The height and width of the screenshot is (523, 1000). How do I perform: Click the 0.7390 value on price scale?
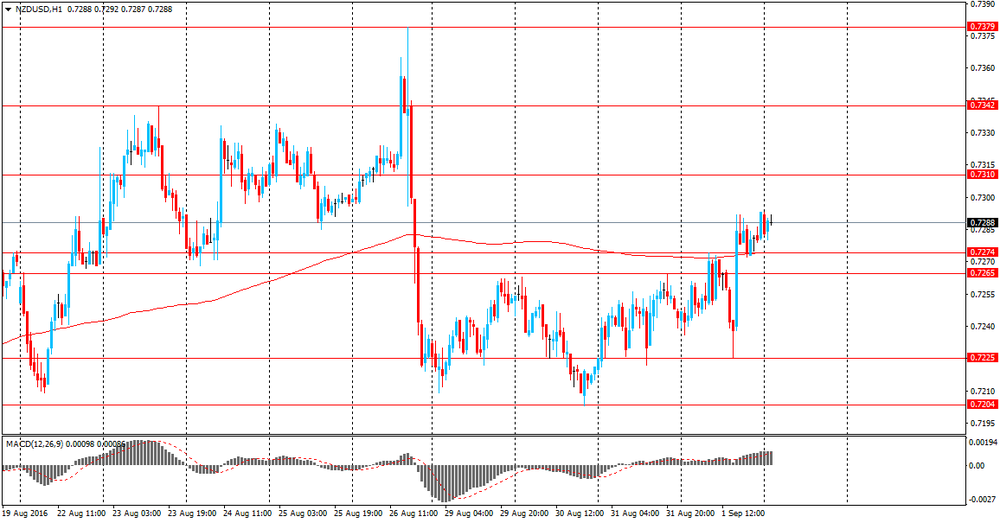[x=983, y=5]
